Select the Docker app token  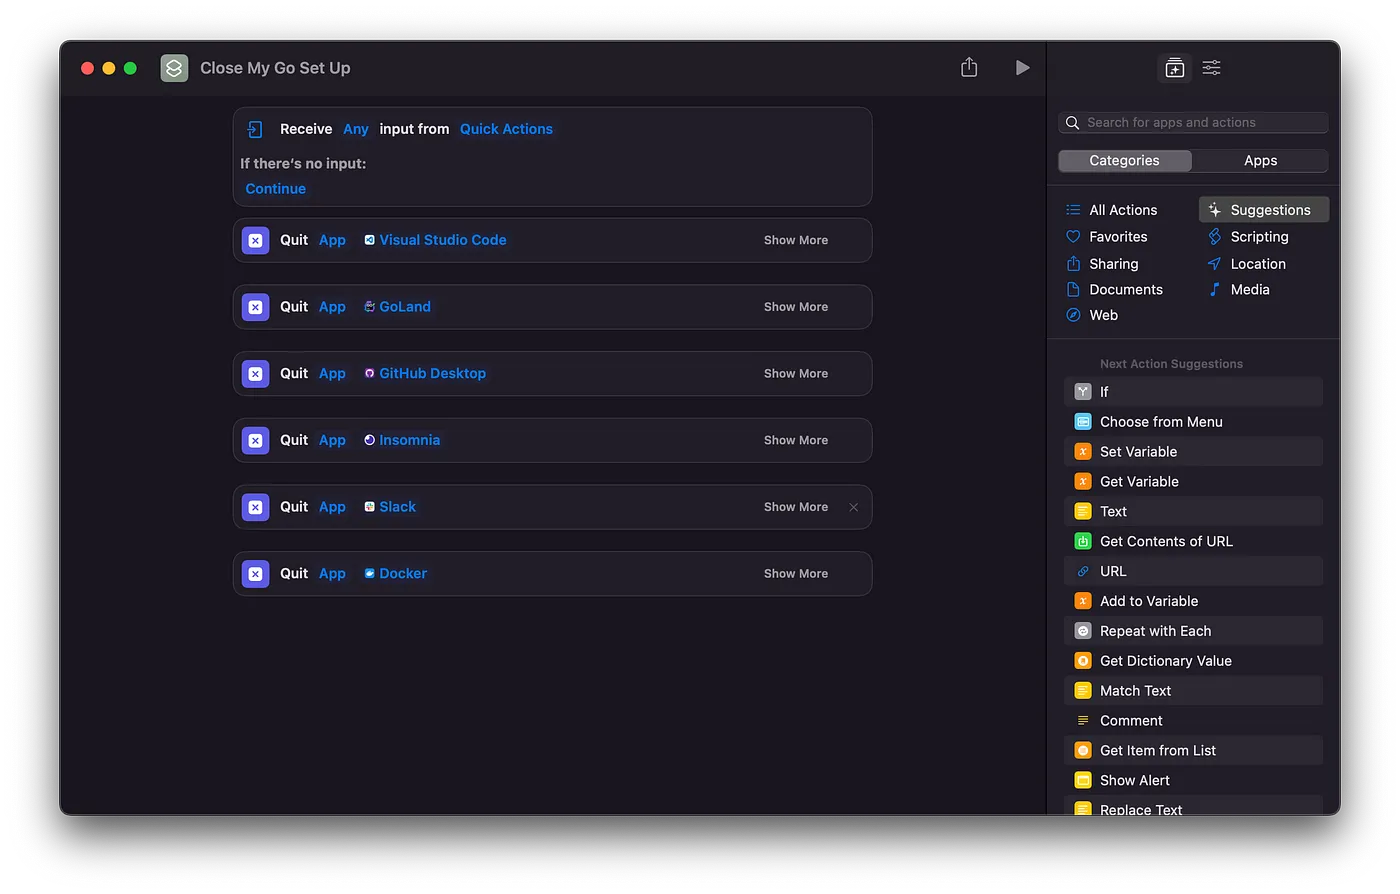(396, 574)
